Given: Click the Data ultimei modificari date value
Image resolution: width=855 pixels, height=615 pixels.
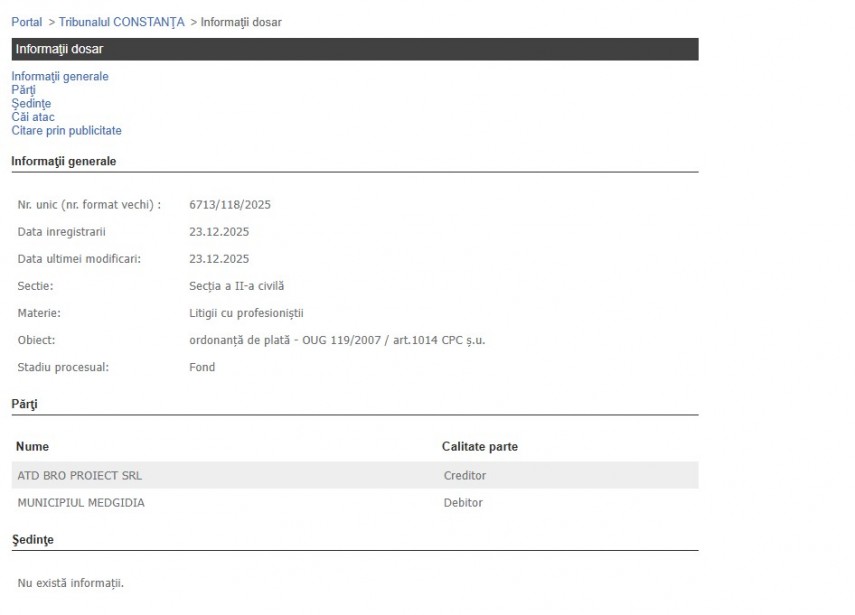Looking at the screenshot, I should (219, 259).
